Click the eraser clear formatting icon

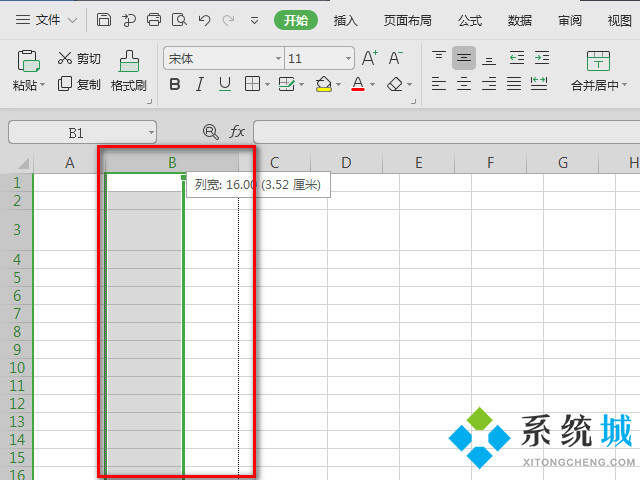click(395, 84)
